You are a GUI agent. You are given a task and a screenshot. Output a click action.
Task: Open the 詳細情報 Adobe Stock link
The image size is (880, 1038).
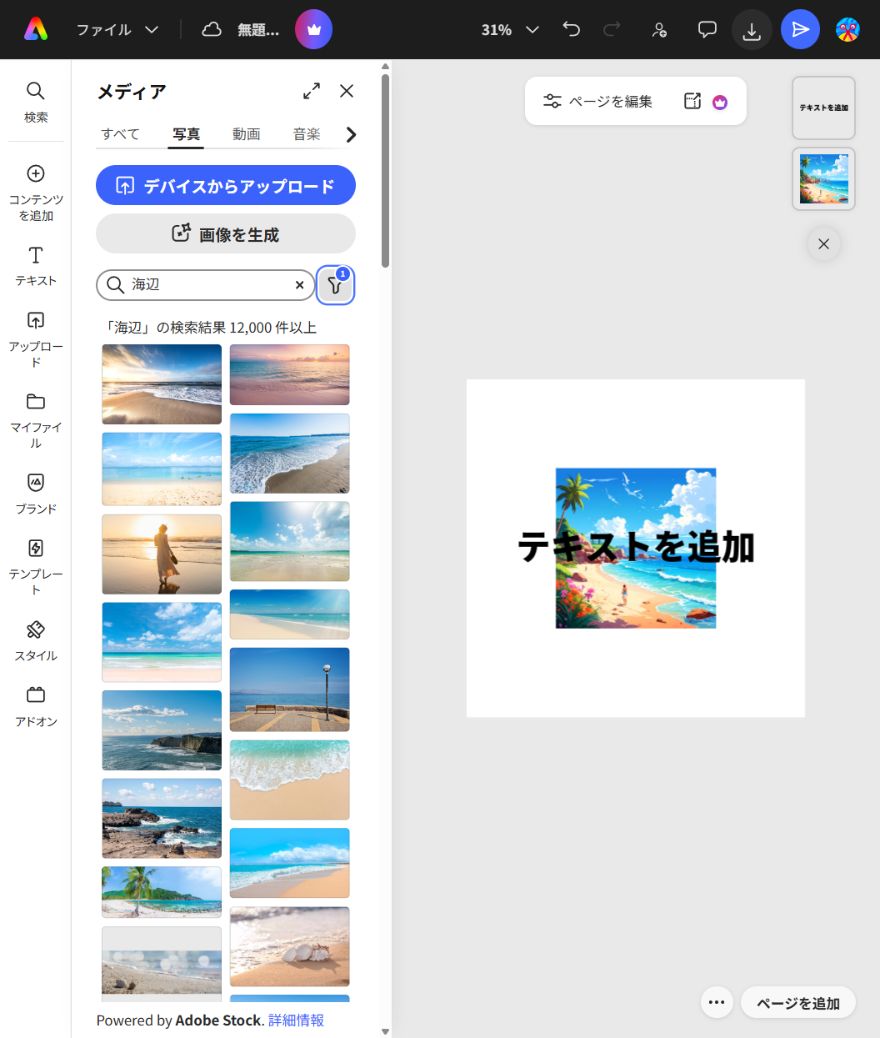point(296,1020)
